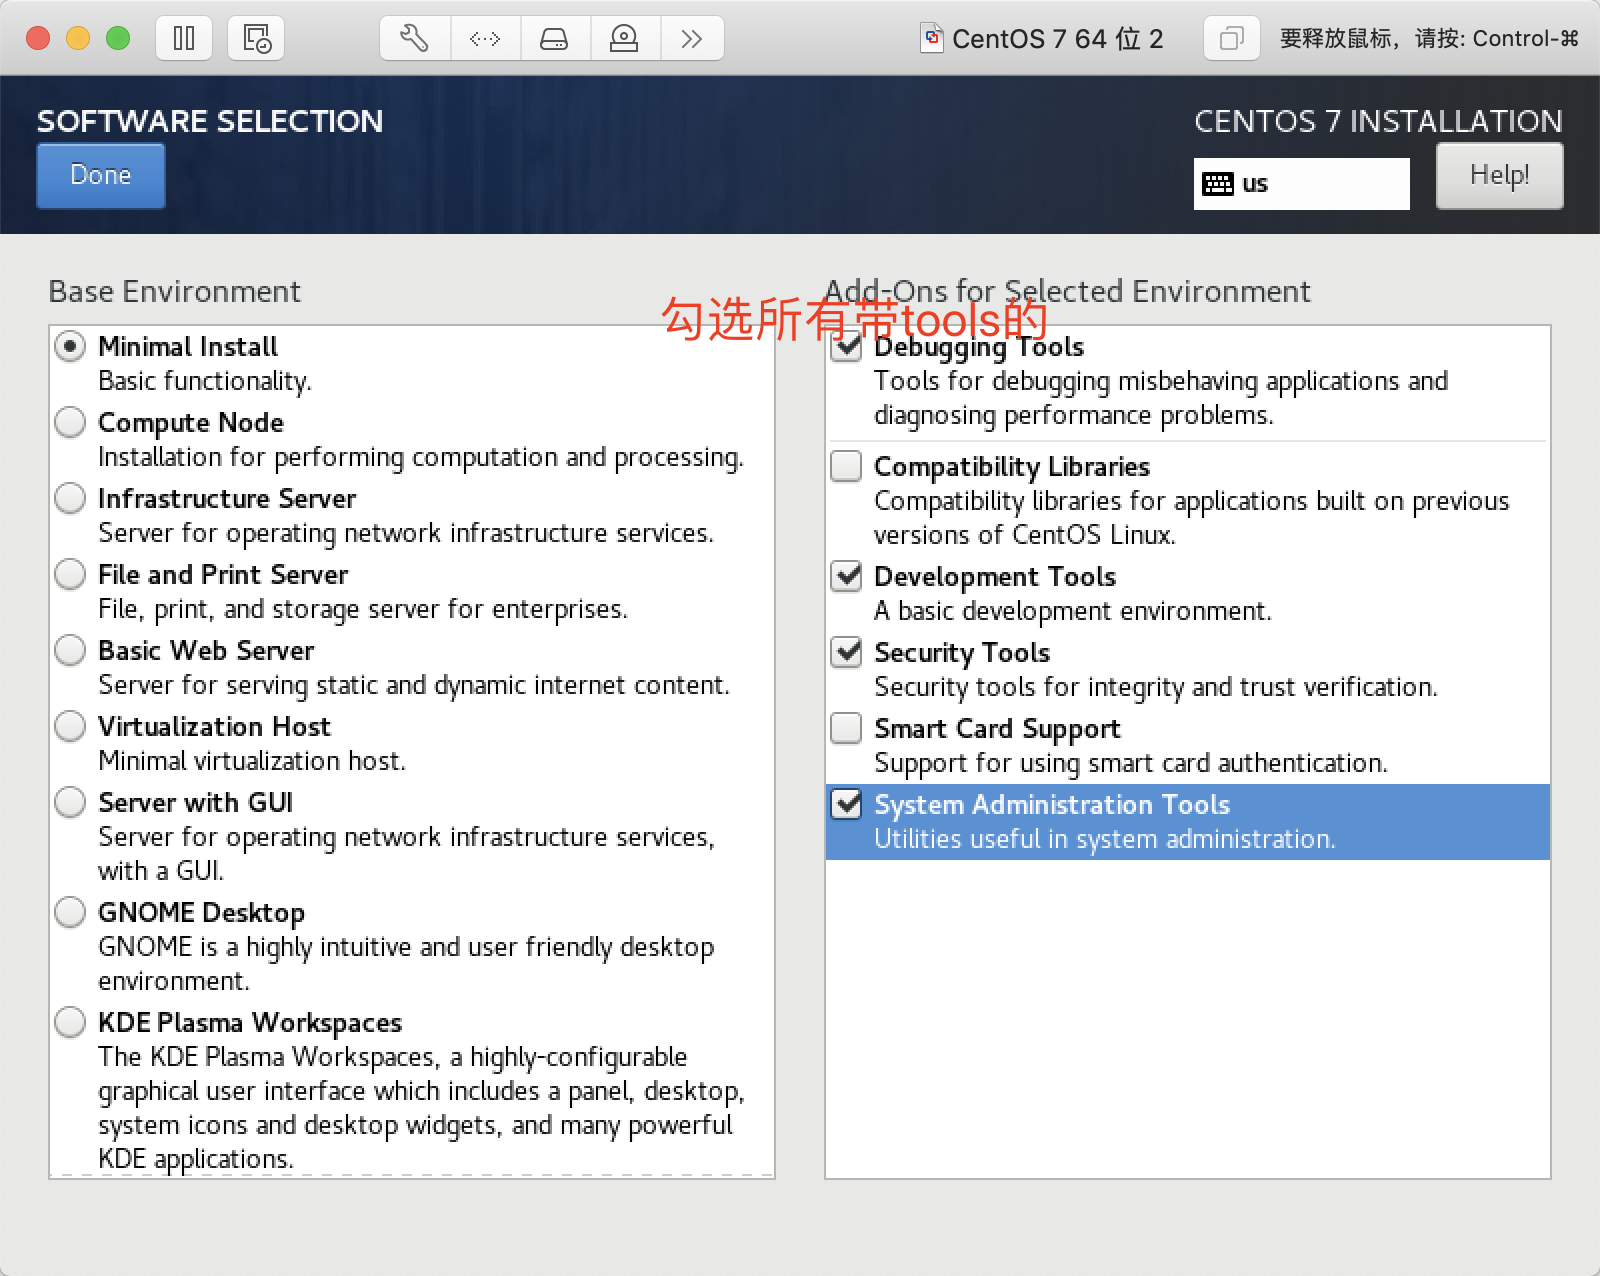The image size is (1600, 1276).
Task: Click the 'KDE Plasma Workspaces' environment label
Action: pos(250,1023)
